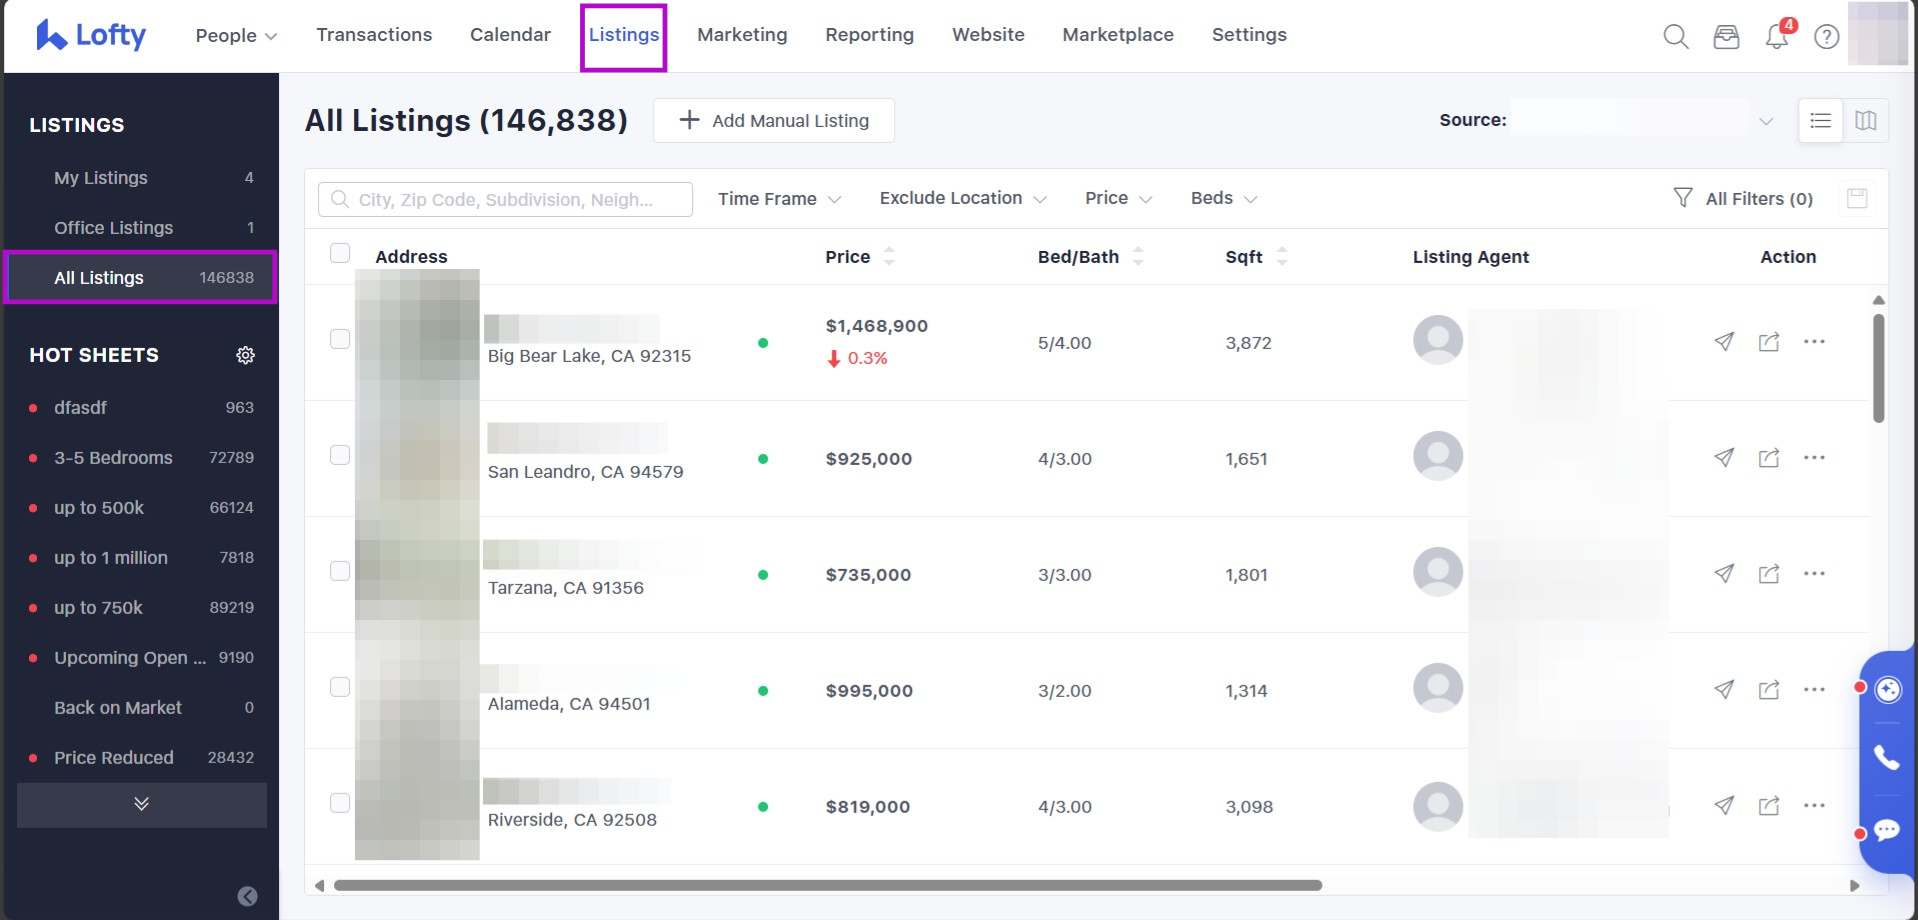Open the notifications bell icon

coord(1776,37)
